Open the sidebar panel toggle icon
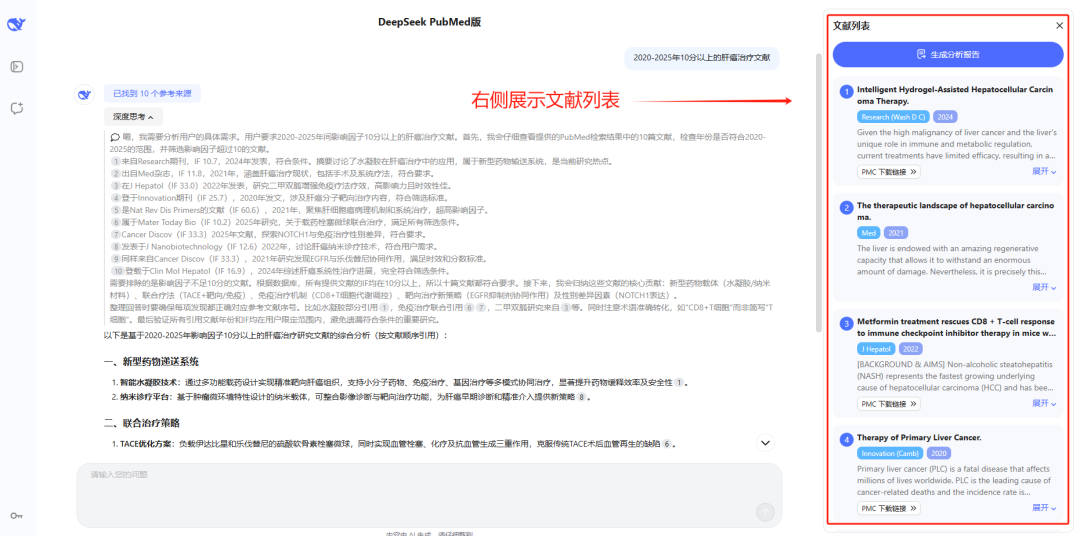 [x=17, y=67]
